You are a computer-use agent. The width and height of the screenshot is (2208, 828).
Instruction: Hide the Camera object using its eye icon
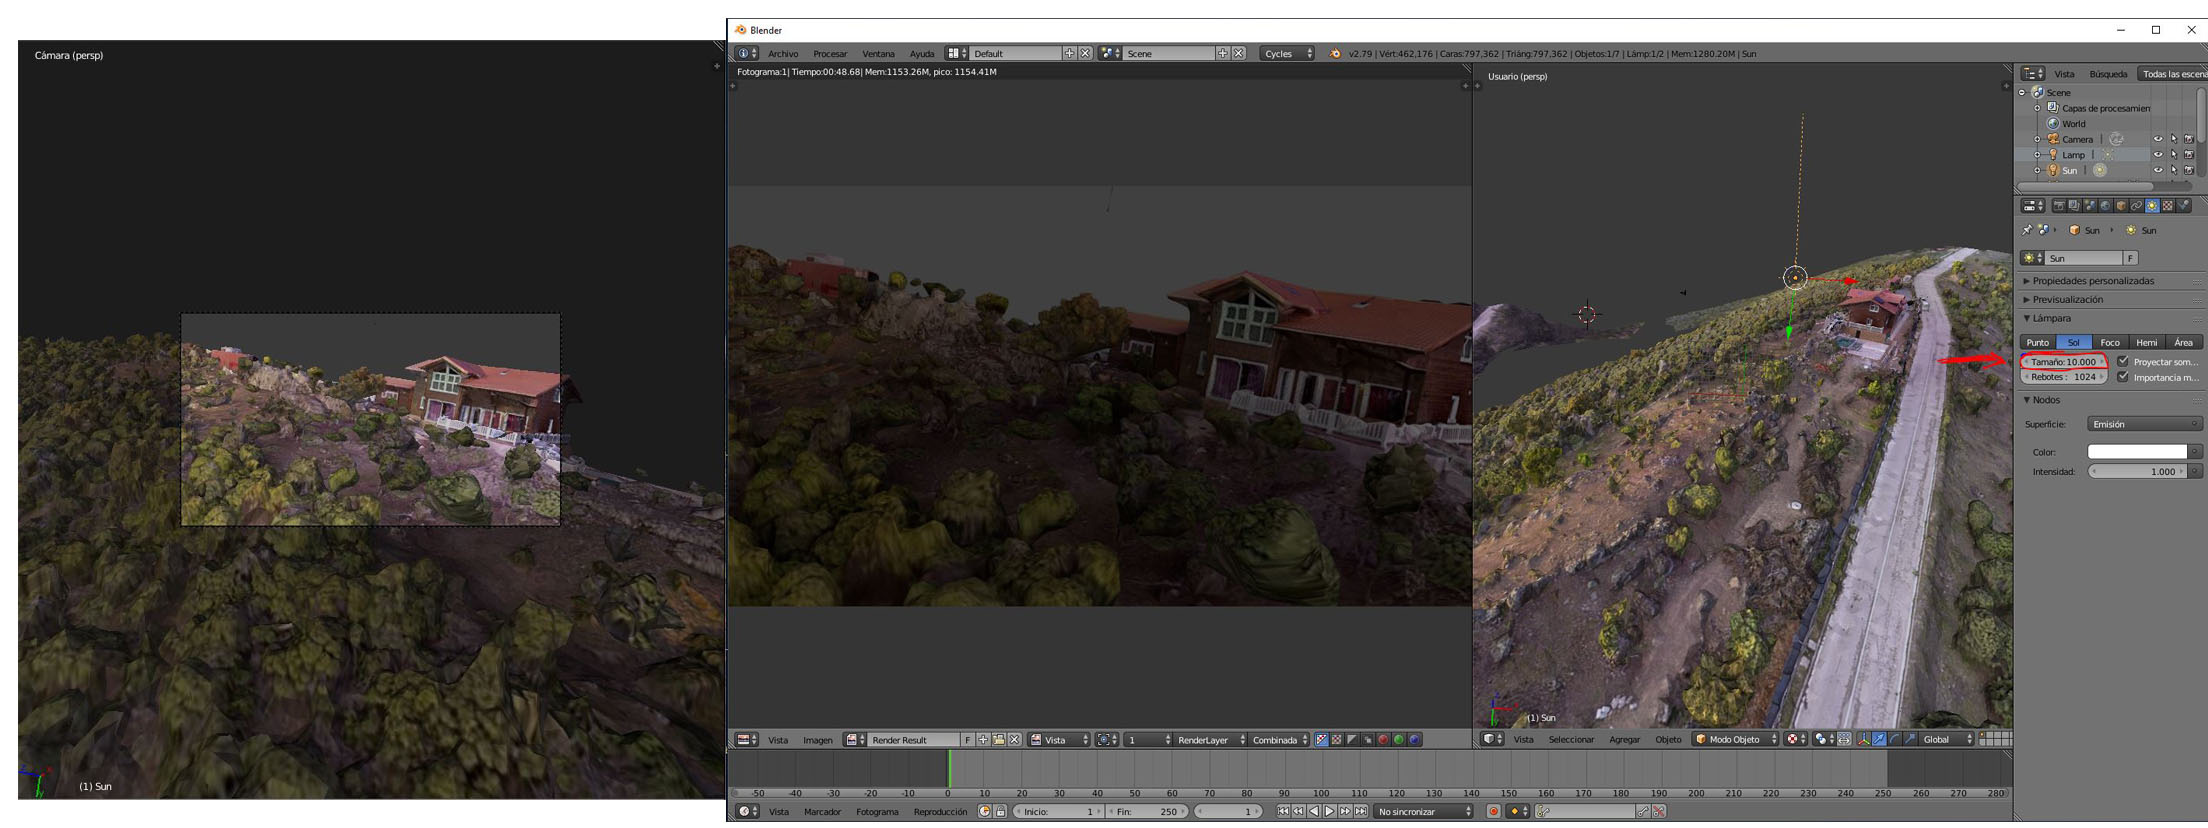tap(2157, 139)
